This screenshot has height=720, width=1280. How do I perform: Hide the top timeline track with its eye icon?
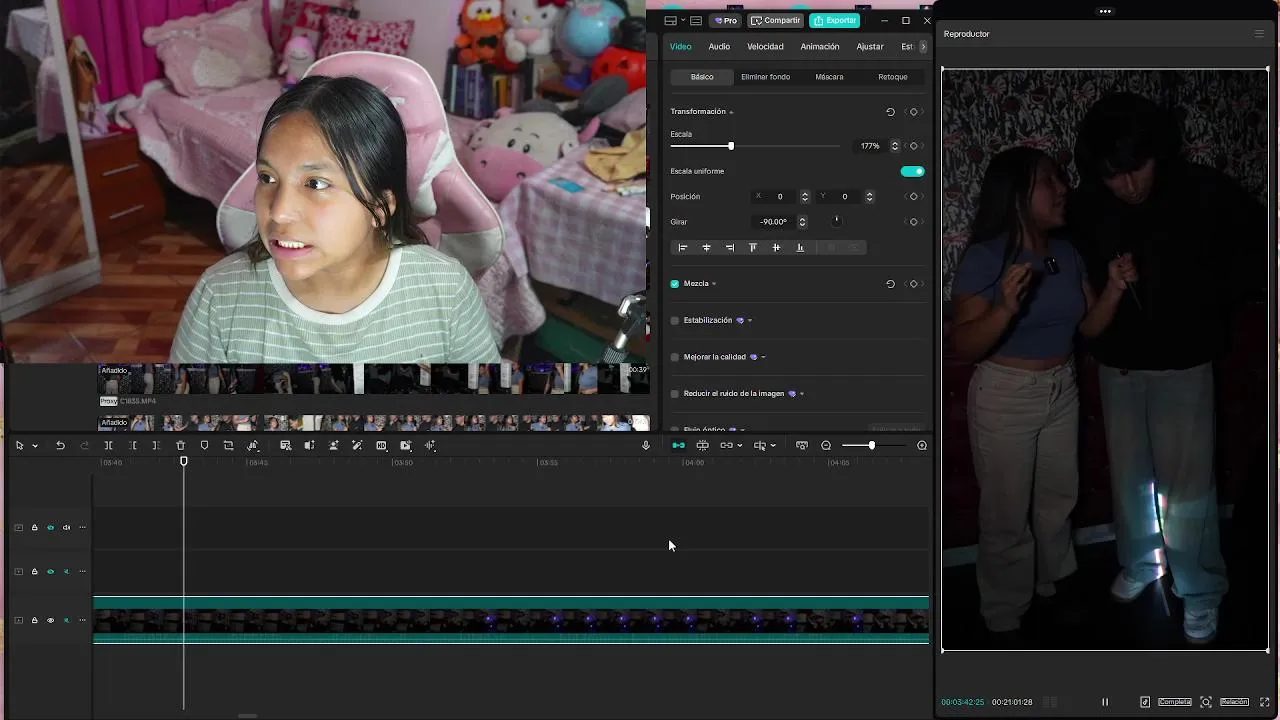click(x=50, y=528)
